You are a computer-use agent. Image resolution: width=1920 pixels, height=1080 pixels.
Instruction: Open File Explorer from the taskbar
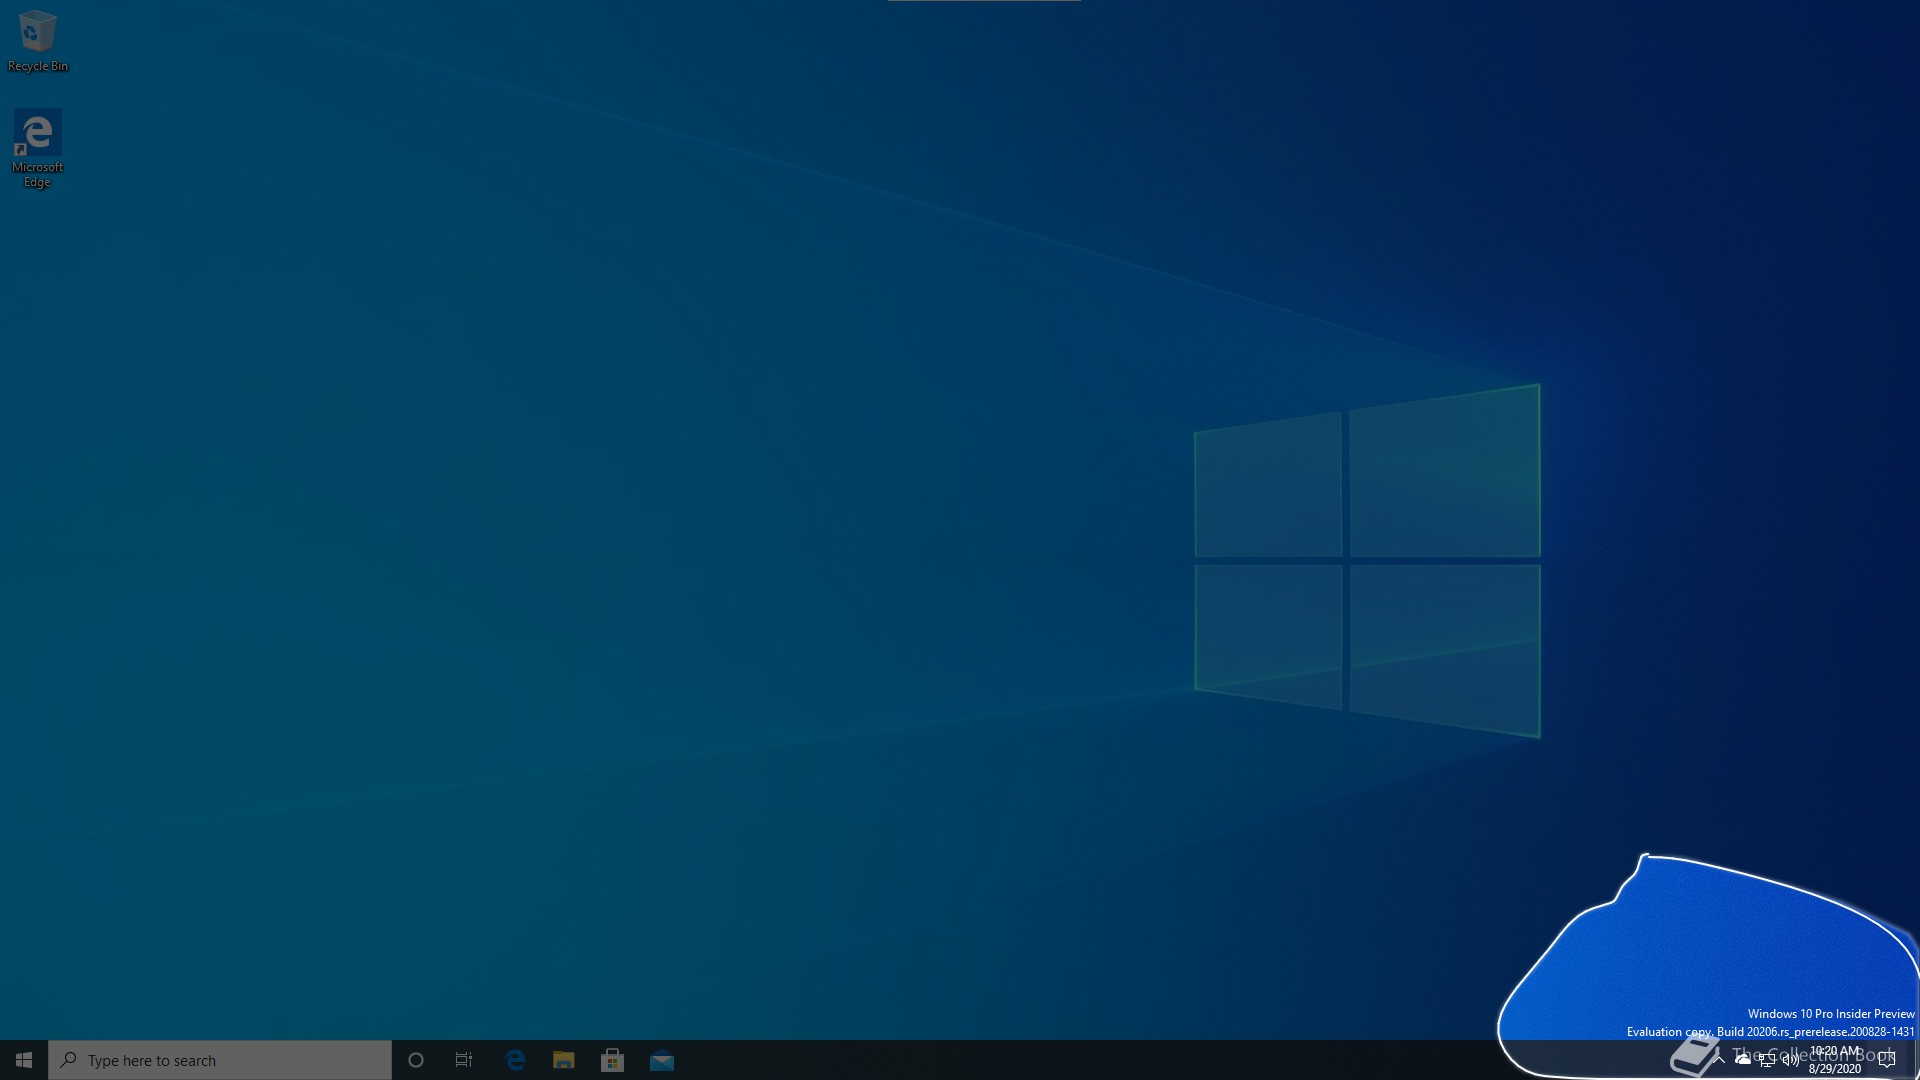[564, 1060]
